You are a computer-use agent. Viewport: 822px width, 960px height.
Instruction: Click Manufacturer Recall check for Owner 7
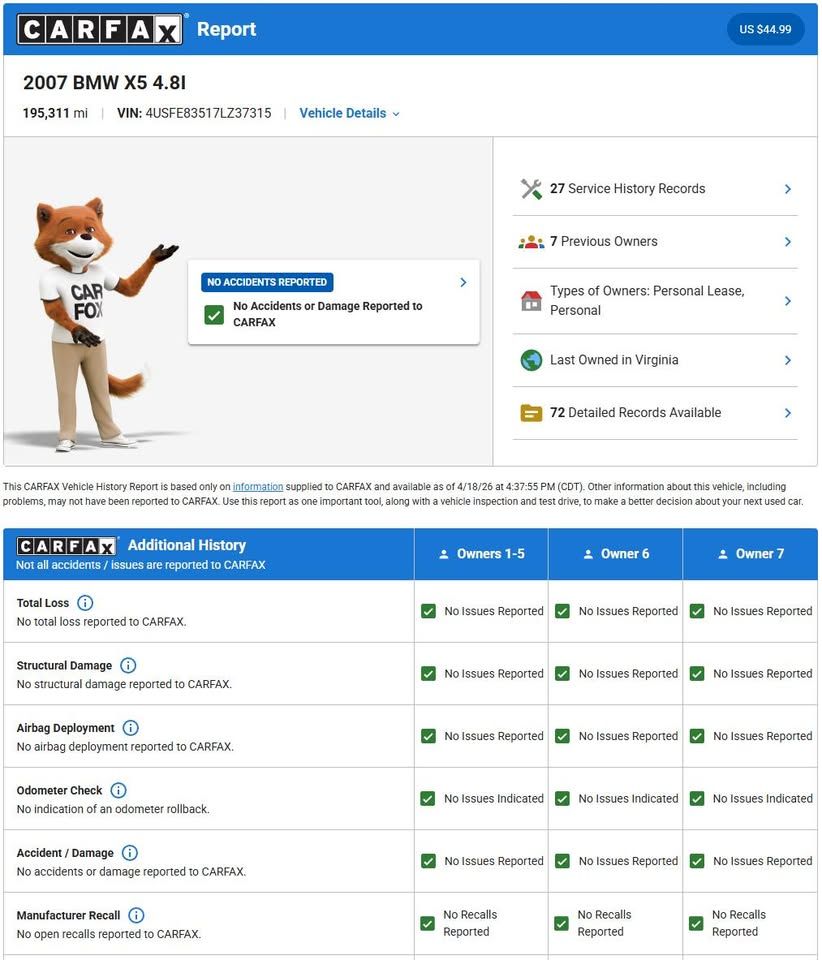click(x=696, y=923)
